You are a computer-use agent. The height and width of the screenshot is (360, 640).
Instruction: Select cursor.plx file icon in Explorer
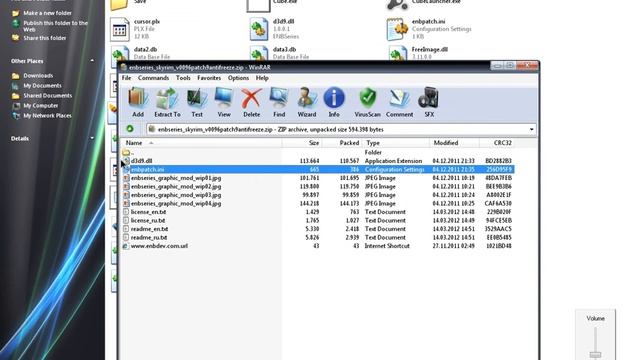[x=120, y=29]
